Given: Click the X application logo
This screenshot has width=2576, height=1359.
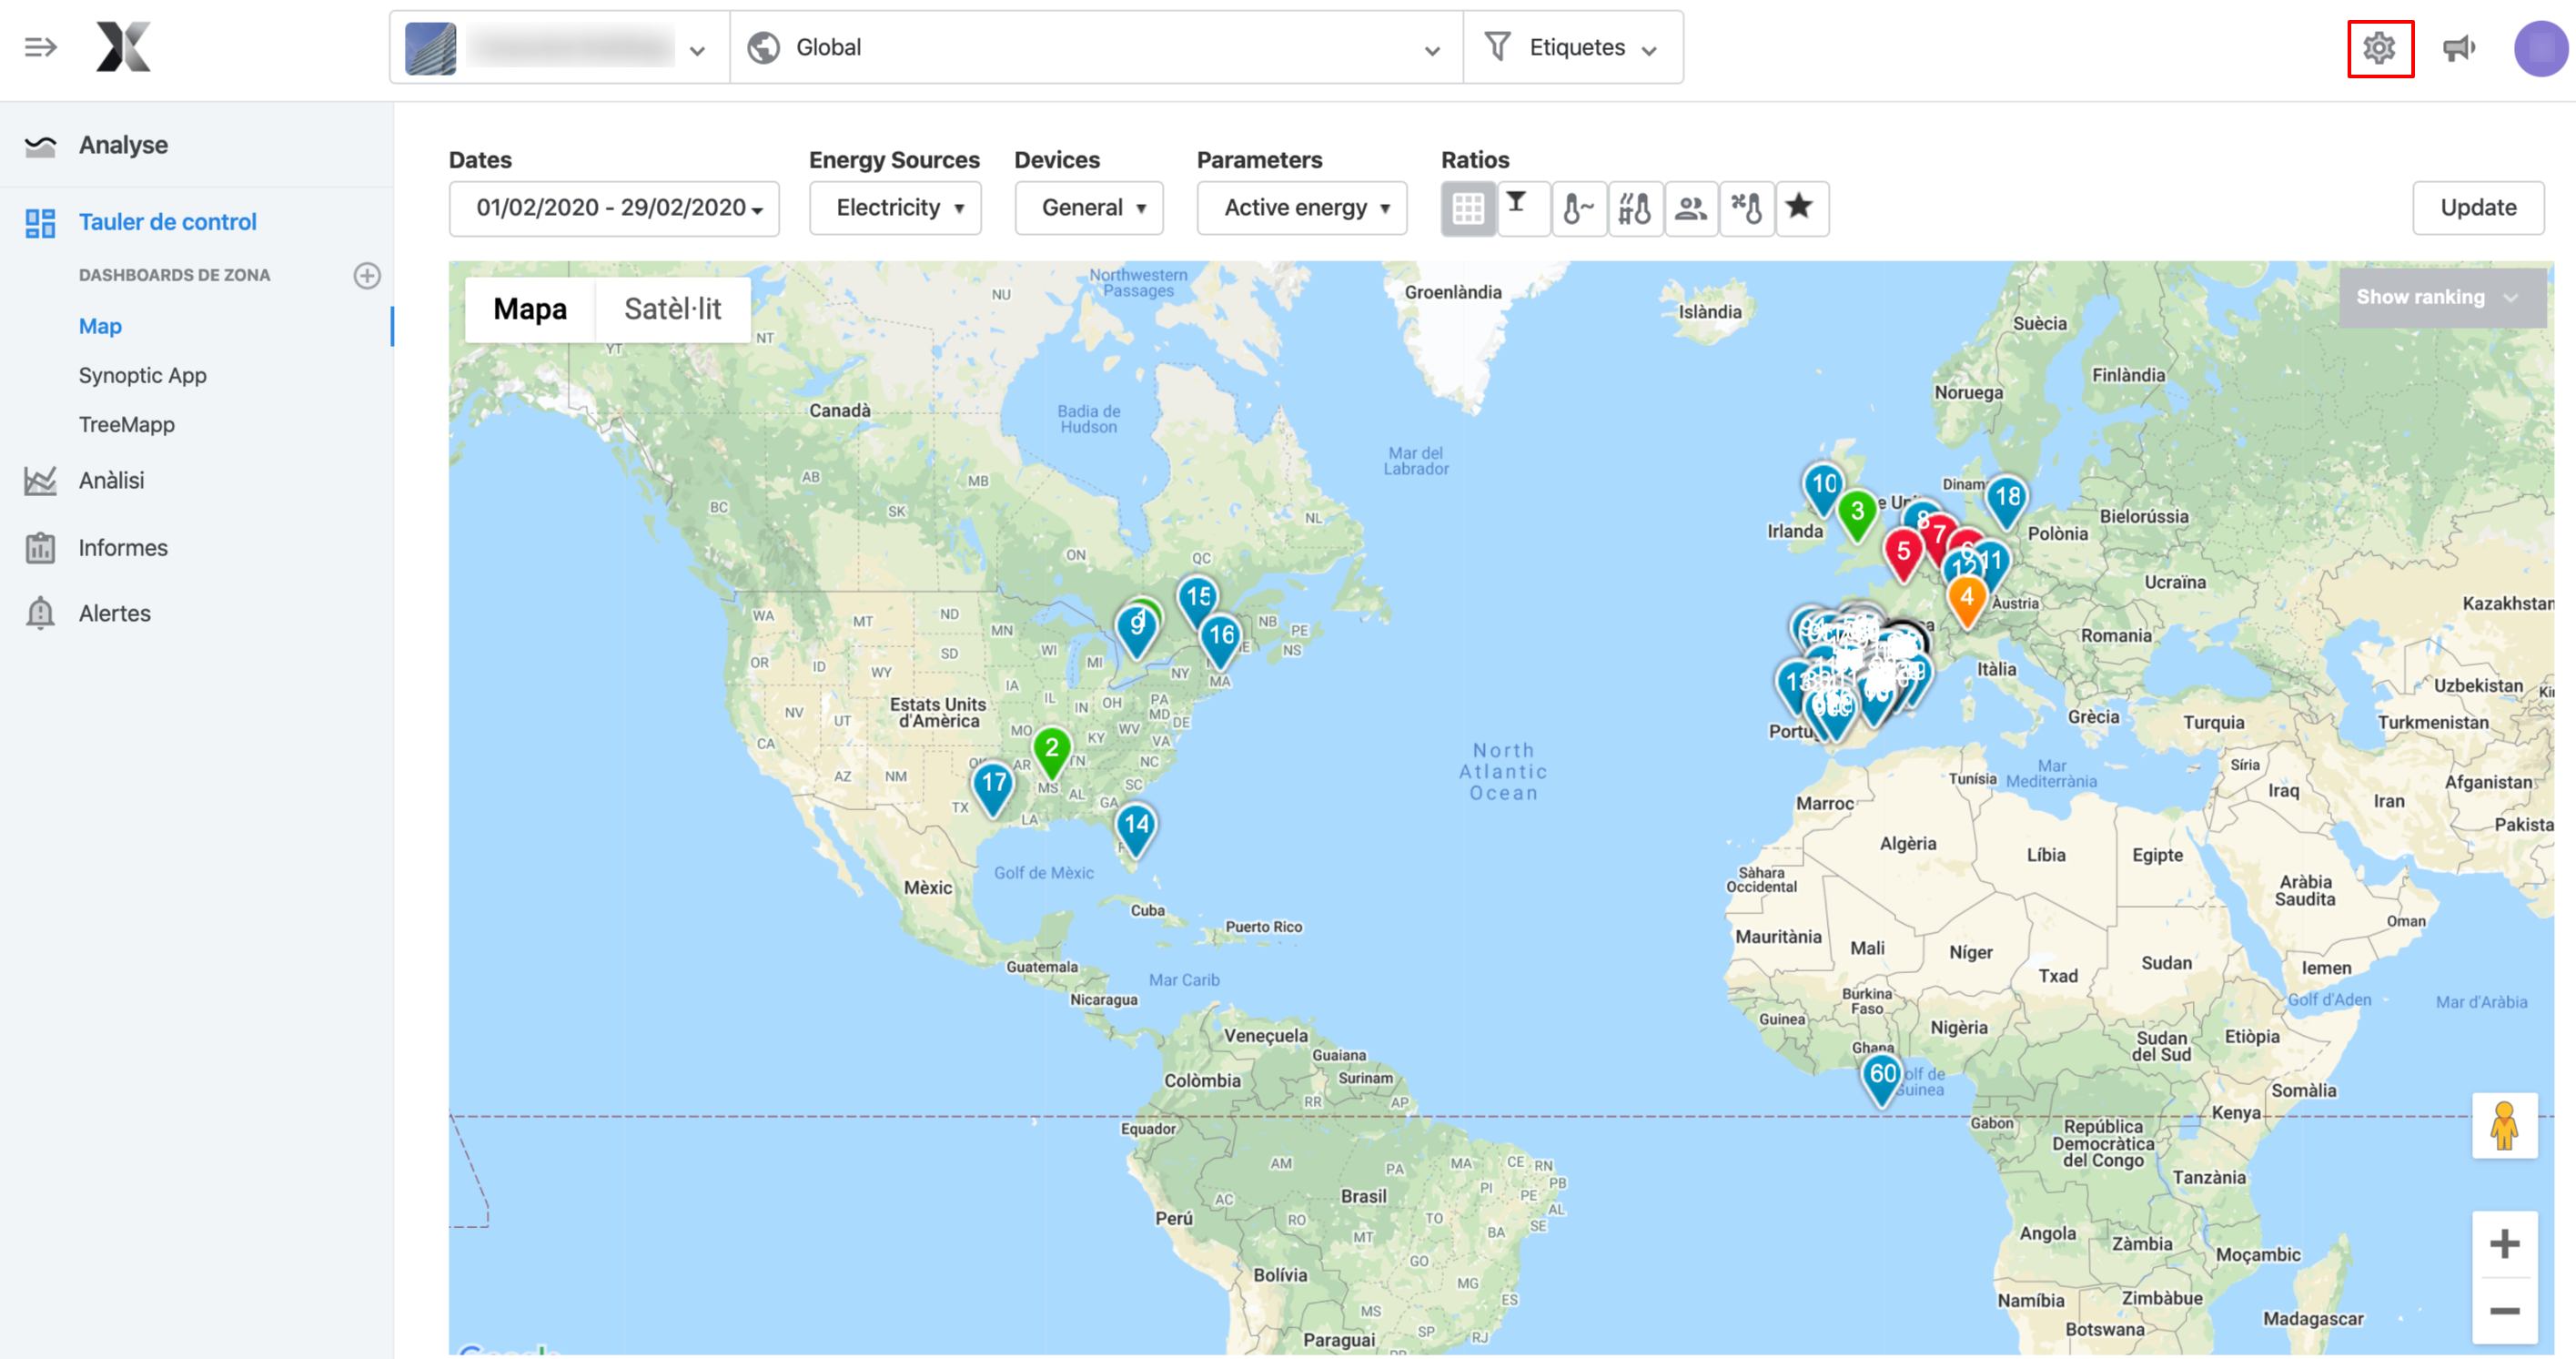Looking at the screenshot, I should click(123, 46).
